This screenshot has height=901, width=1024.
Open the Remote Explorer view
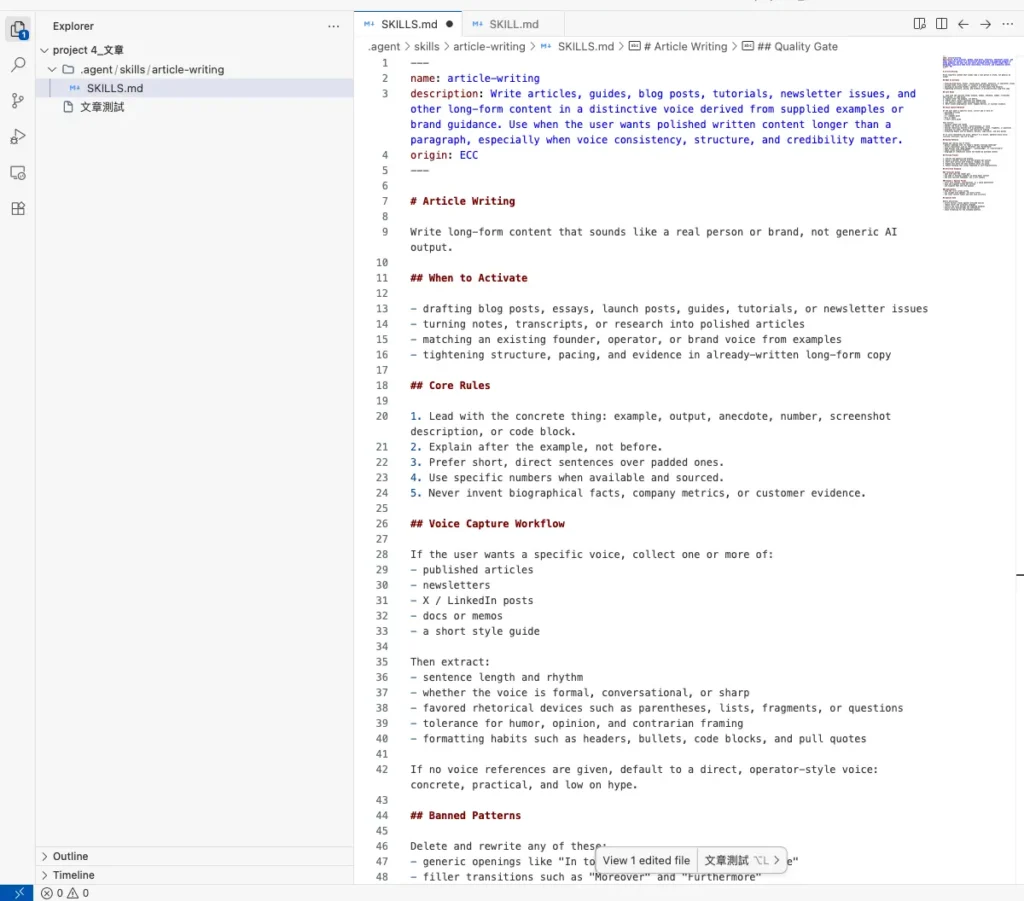18,173
